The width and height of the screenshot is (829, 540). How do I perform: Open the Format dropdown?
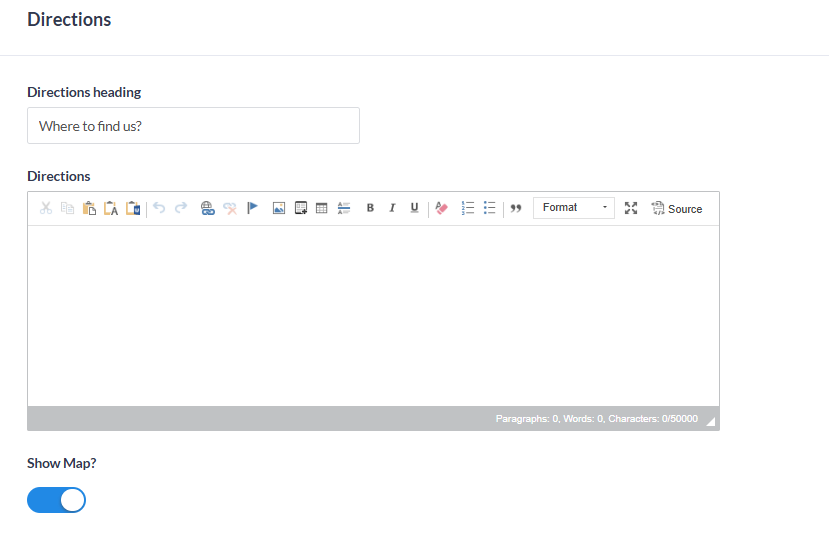(574, 208)
